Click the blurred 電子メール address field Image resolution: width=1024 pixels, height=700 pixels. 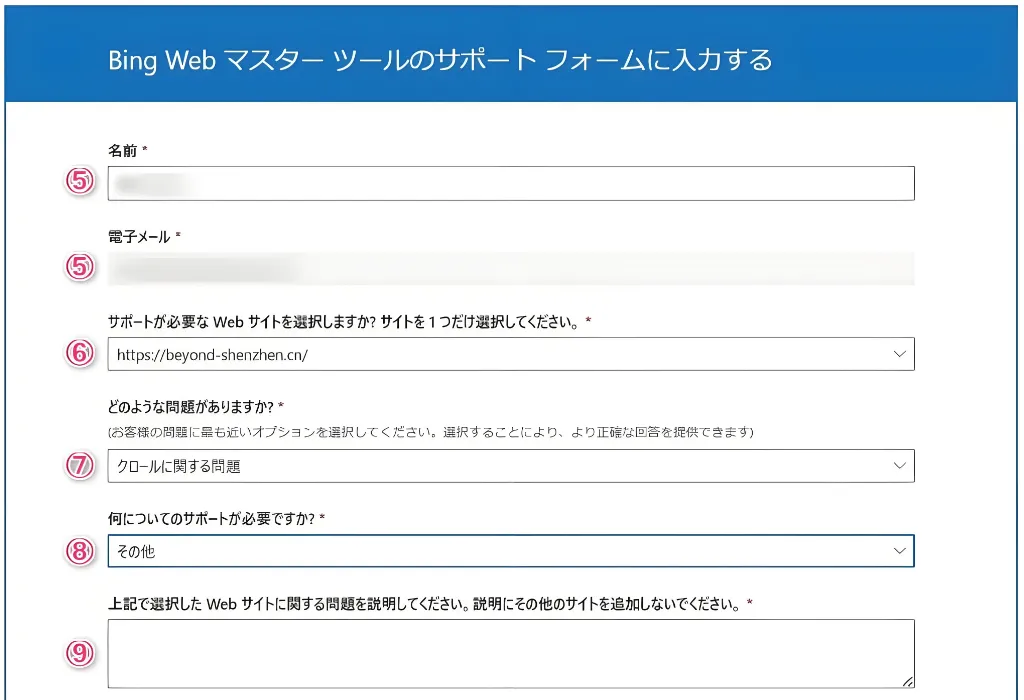510,268
